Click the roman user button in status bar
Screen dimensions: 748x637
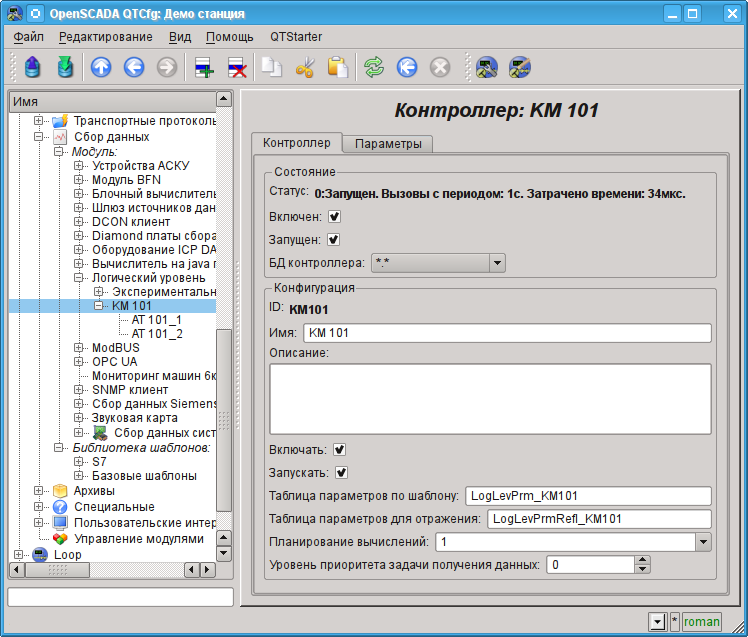[x=701, y=622]
